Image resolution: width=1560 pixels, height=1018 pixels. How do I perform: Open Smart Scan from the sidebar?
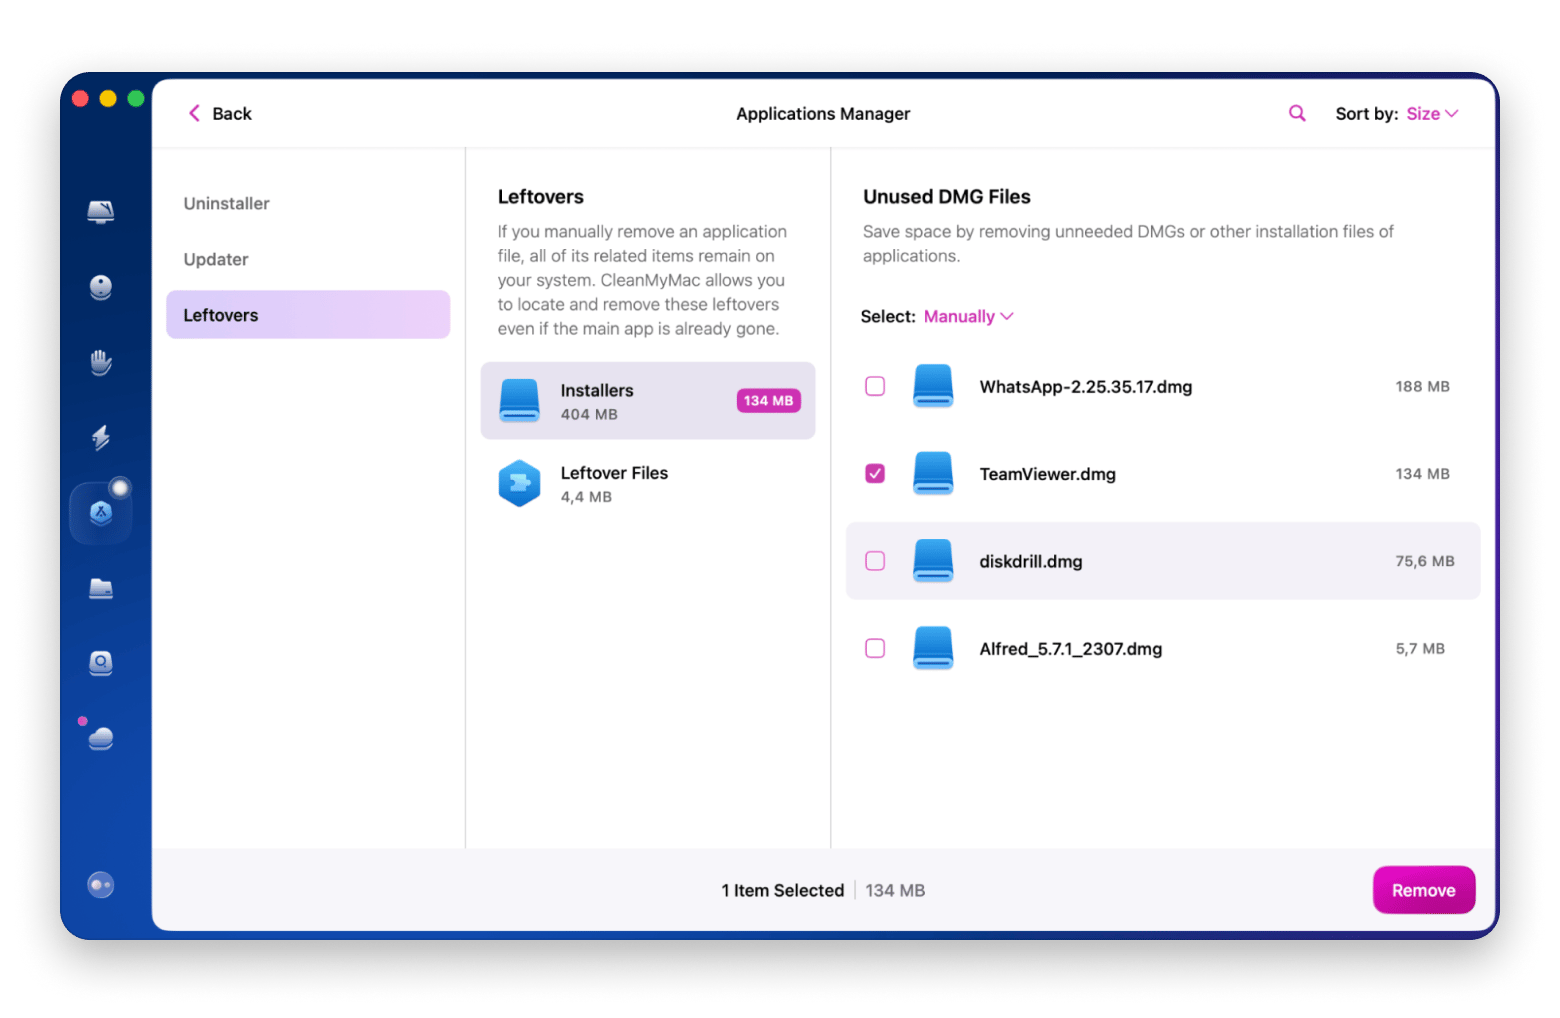click(x=100, y=212)
